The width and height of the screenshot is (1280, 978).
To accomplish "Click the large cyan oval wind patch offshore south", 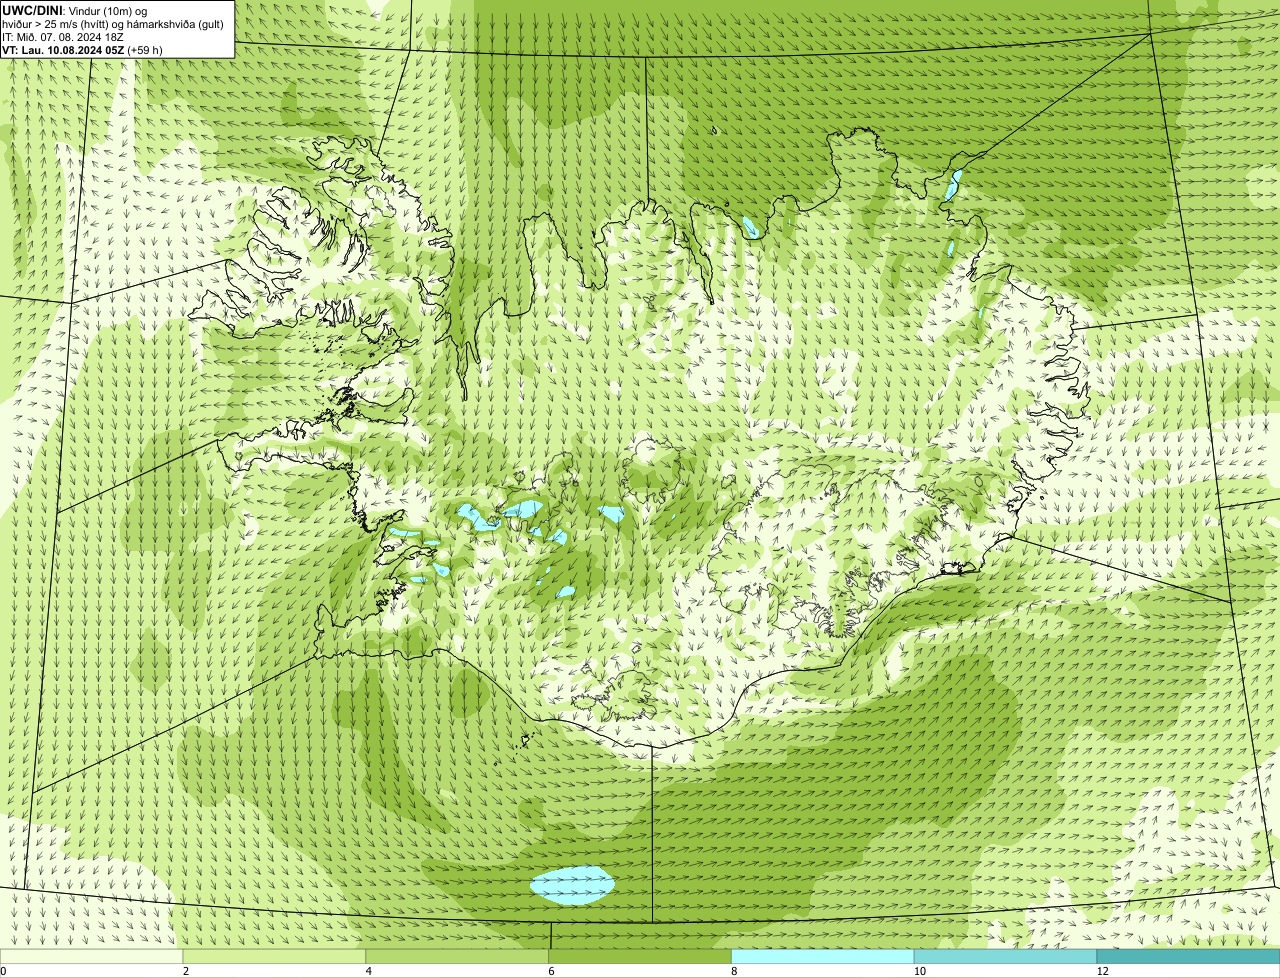I will pos(571,885).
